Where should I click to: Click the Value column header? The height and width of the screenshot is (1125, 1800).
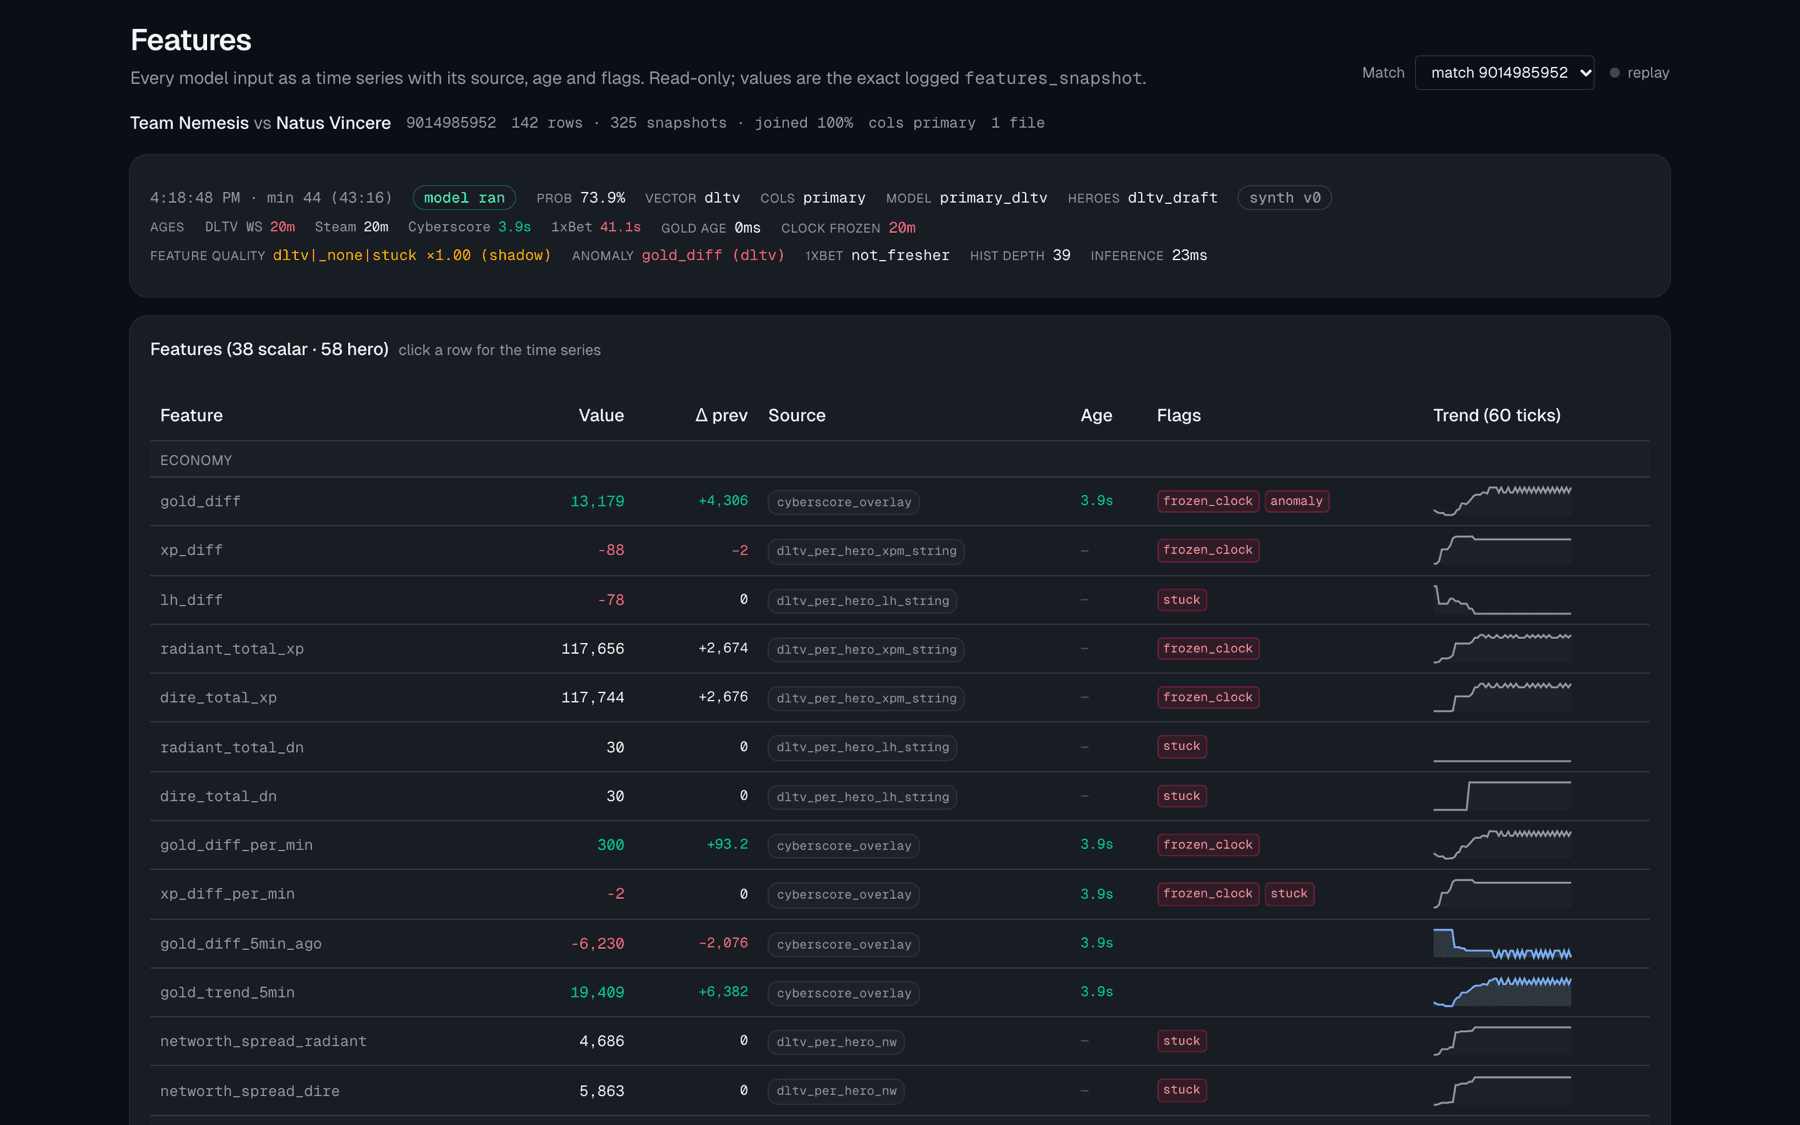(x=601, y=415)
